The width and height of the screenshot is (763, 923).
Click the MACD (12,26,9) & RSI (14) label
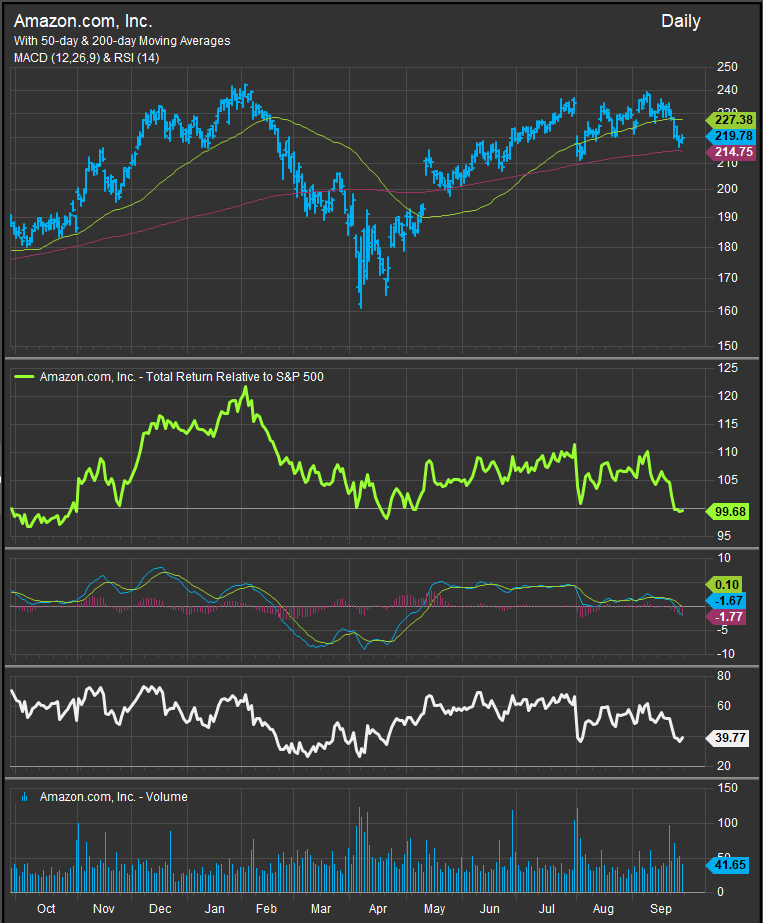pos(86,58)
